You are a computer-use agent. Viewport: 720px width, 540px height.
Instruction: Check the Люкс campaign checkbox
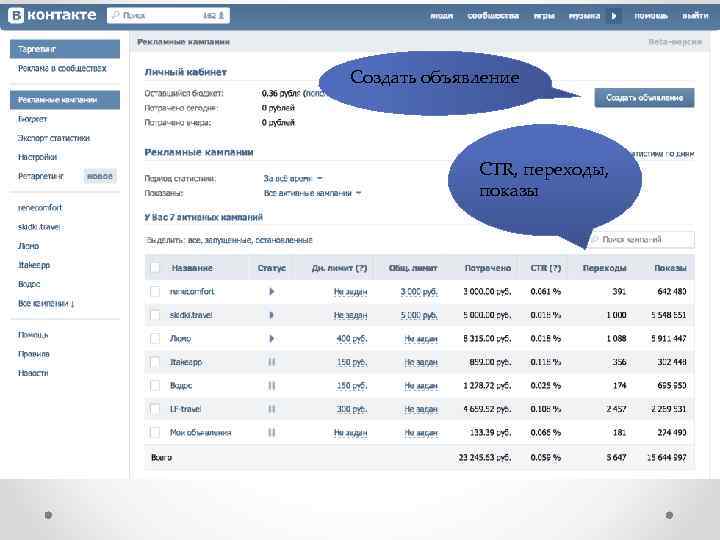[x=155, y=339]
